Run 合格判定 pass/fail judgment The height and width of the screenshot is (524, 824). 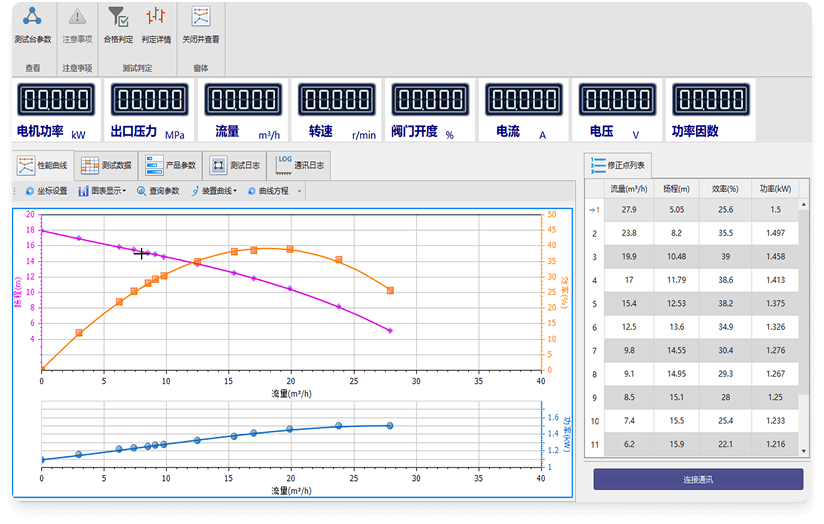[x=118, y=24]
